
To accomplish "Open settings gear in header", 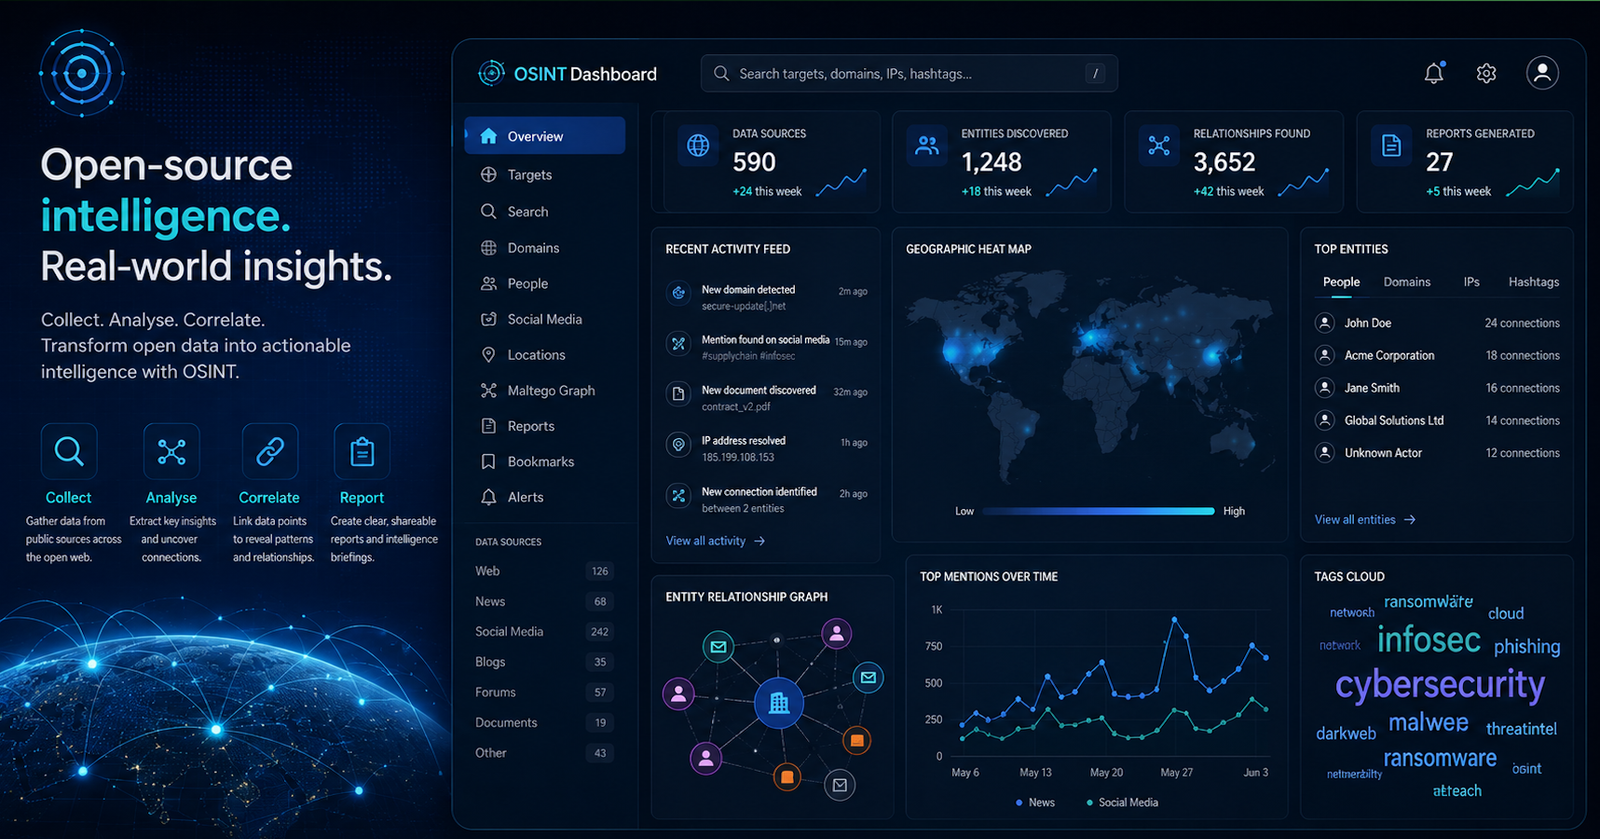I will coord(1486,73).
